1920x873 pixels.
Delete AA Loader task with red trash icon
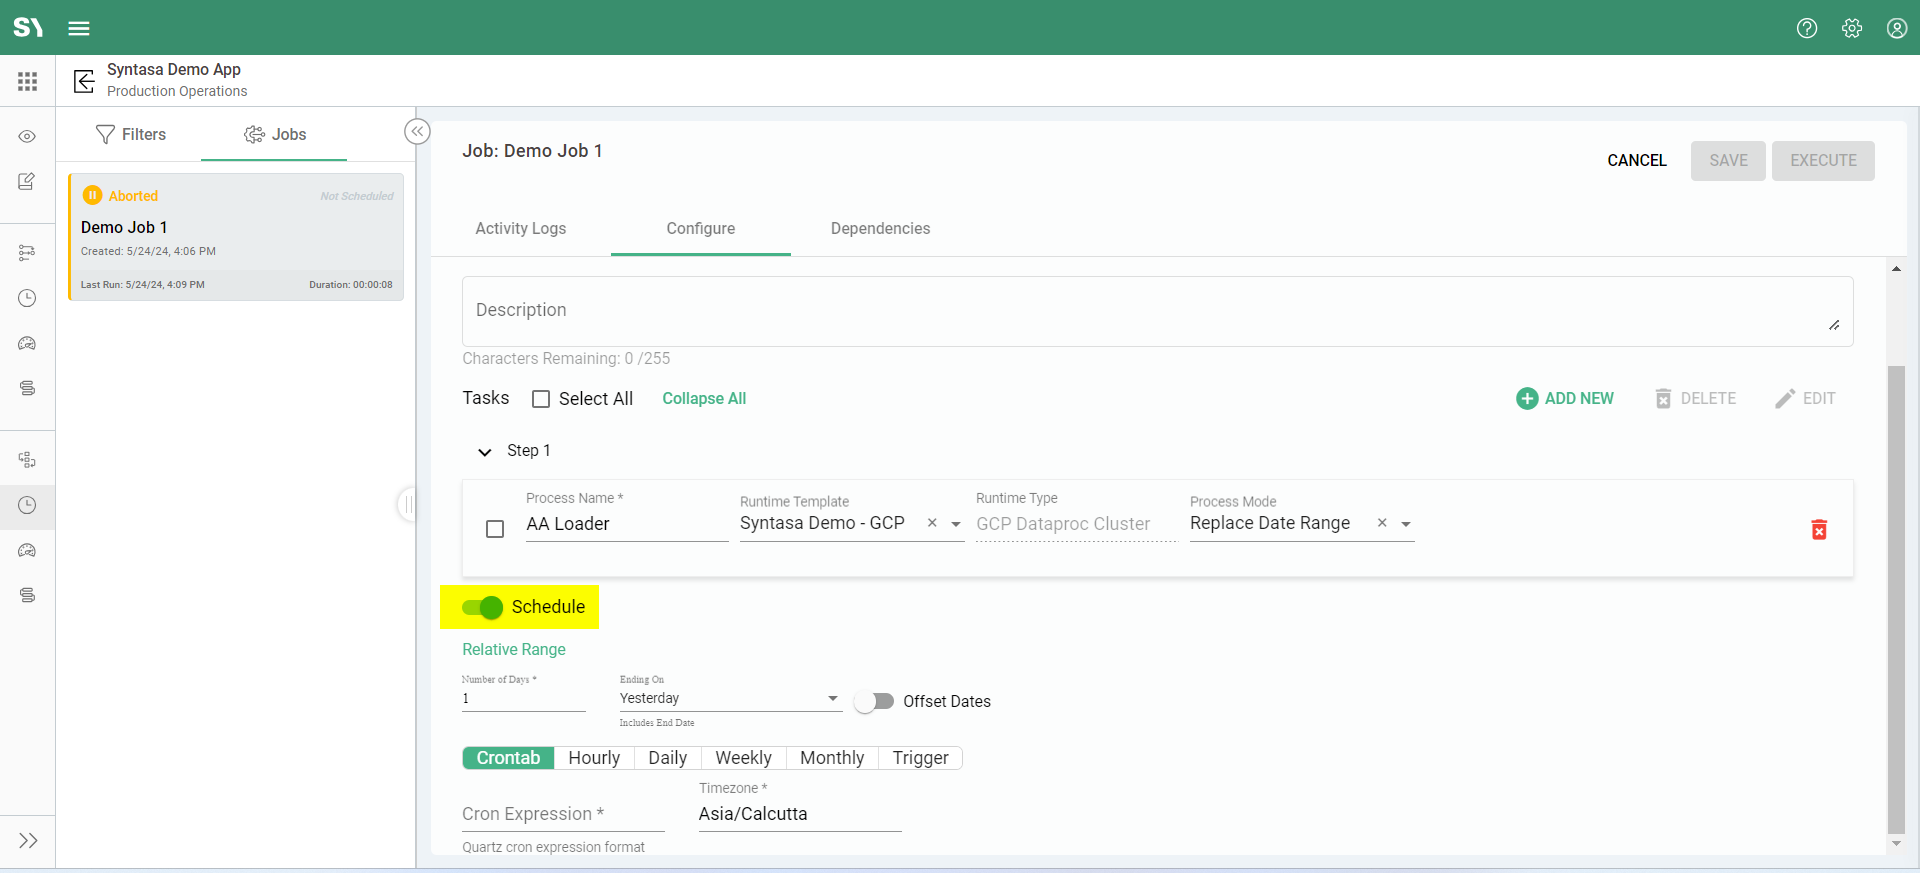[1819, 529]
